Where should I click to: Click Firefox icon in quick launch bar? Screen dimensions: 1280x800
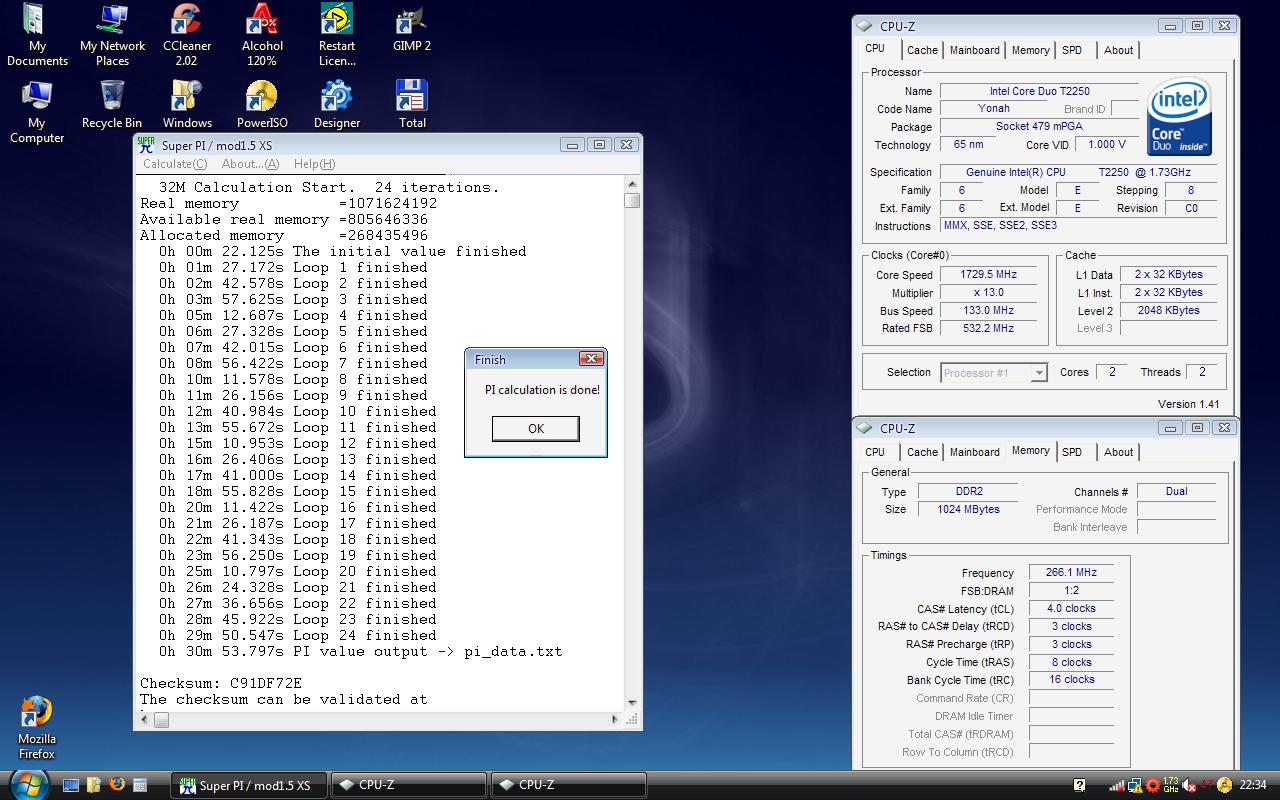117,785
